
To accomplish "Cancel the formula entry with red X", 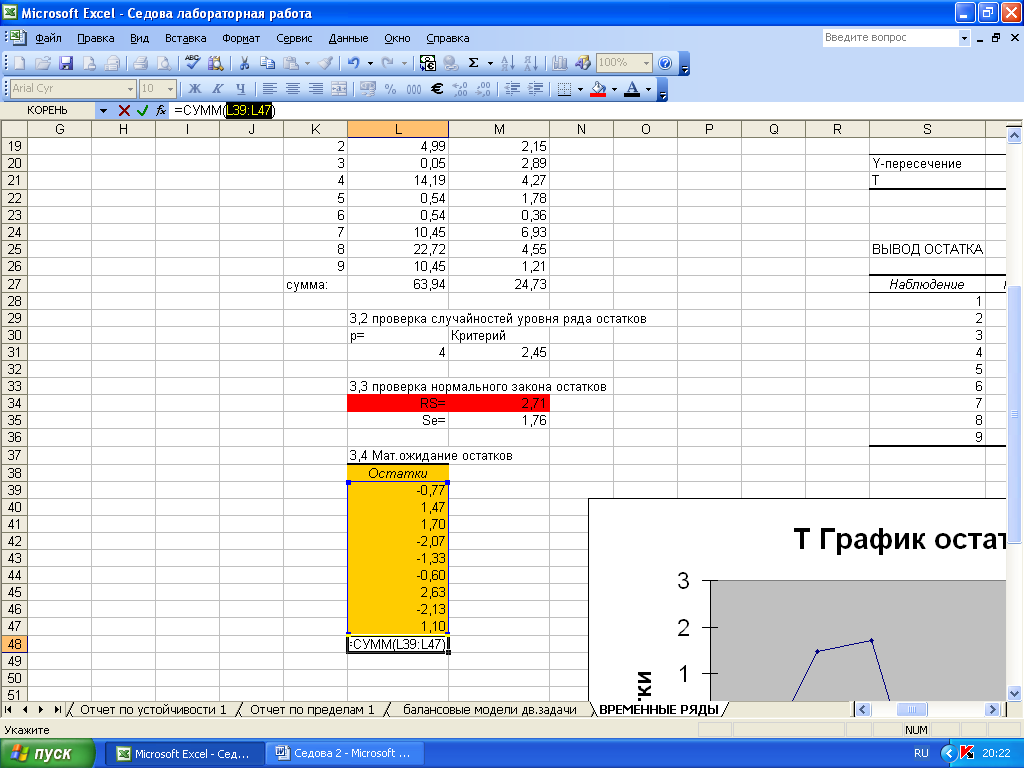I will 124,111.
